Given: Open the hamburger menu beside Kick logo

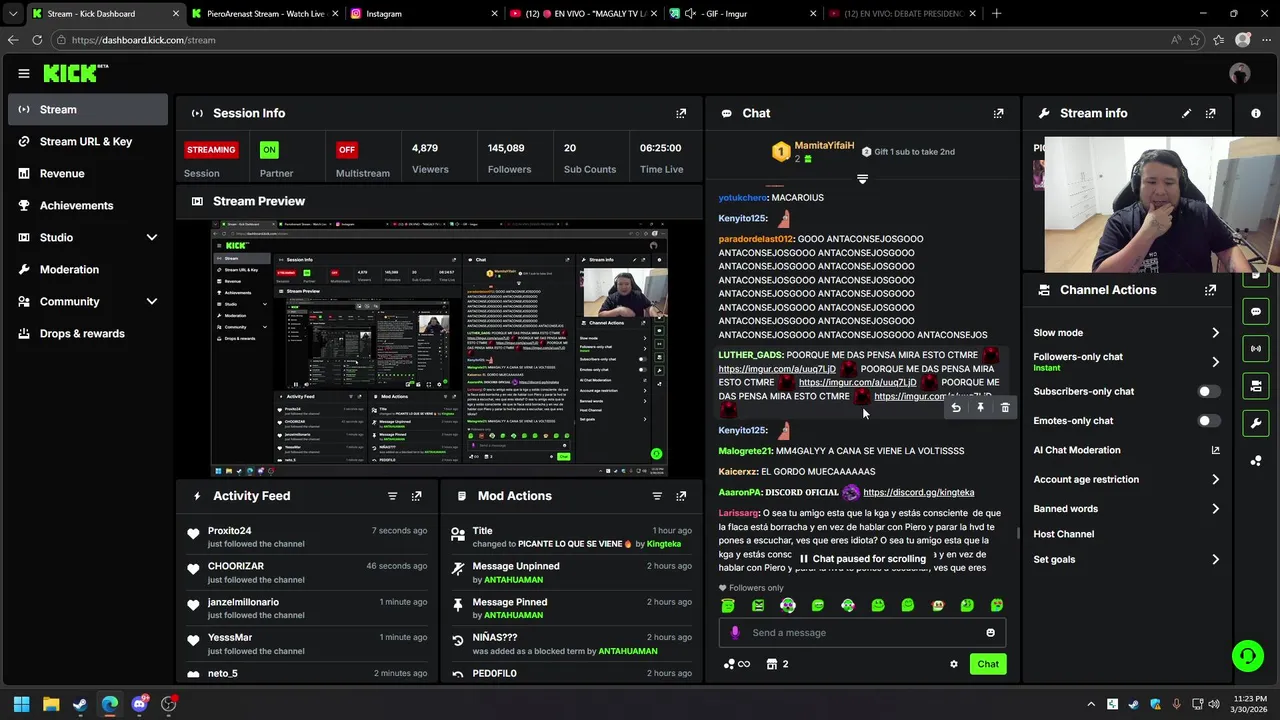Looking at the screenshot, I should pyautogui.click(x=23, y=73).
